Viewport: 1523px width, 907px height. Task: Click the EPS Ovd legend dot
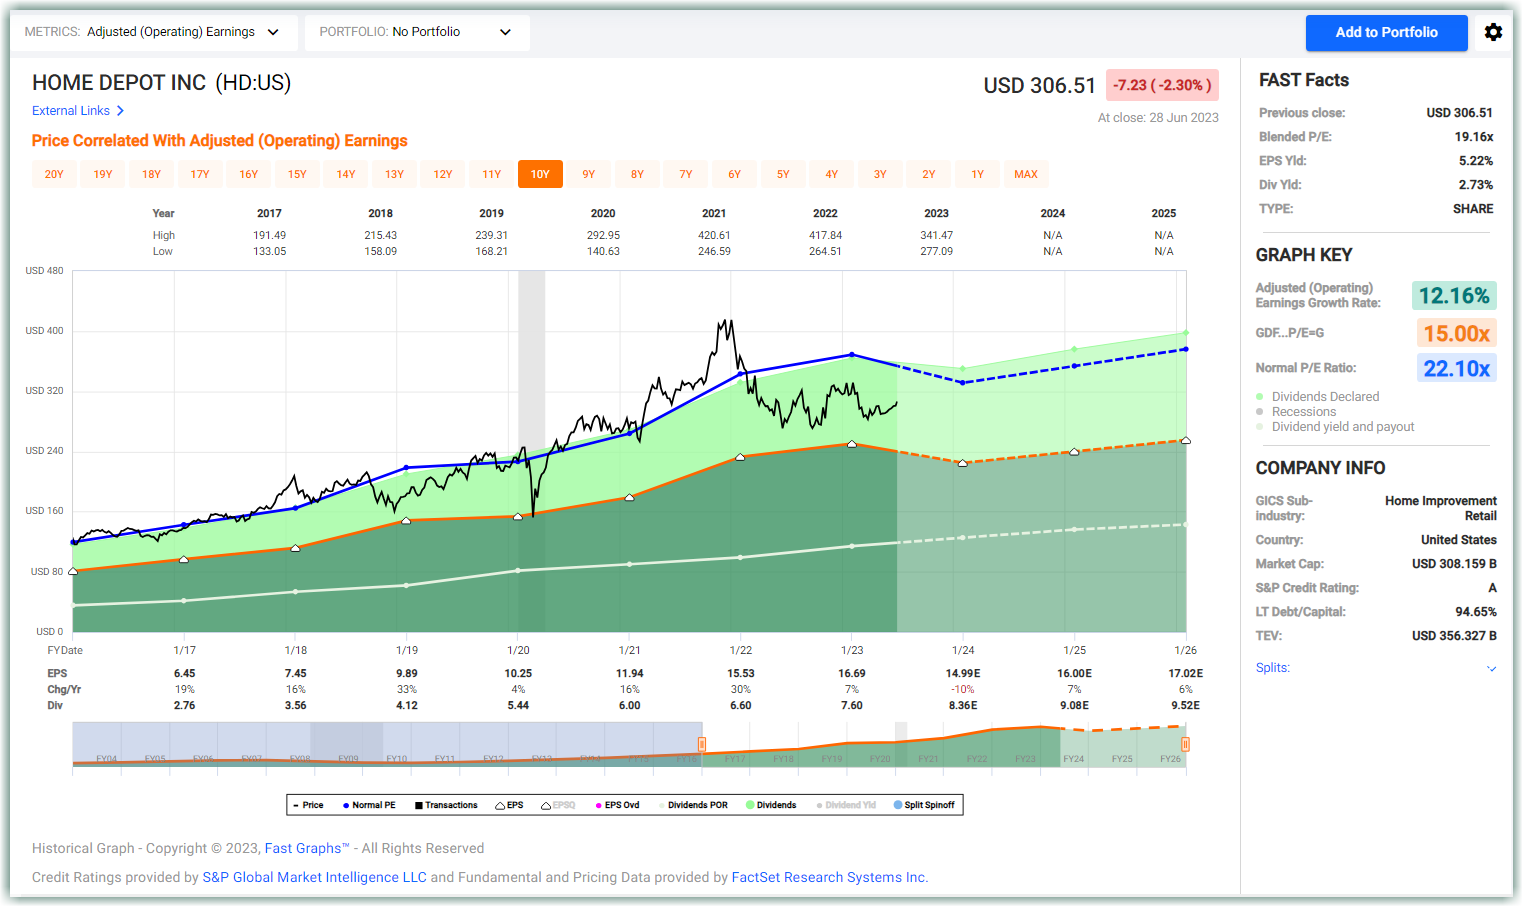pos(598,805)
